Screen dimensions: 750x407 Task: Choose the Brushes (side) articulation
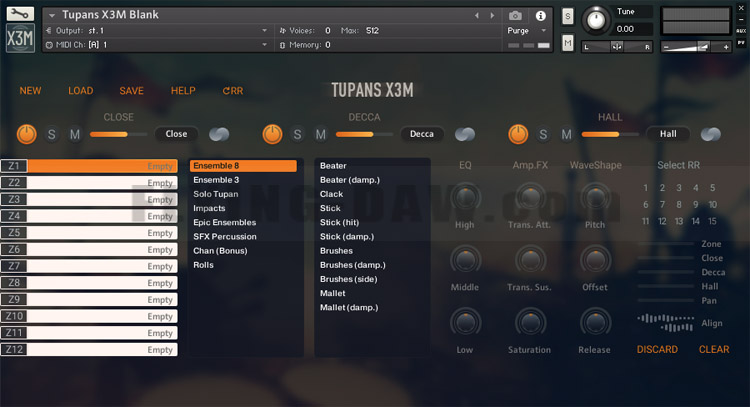[349, 279]
